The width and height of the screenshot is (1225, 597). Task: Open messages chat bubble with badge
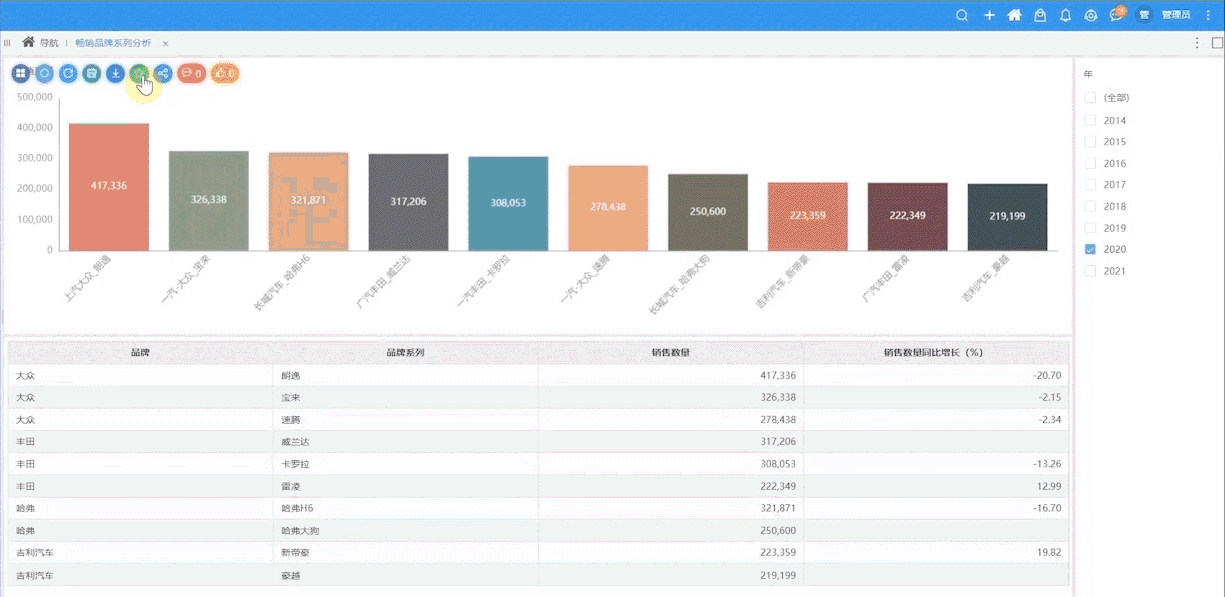1117,14
